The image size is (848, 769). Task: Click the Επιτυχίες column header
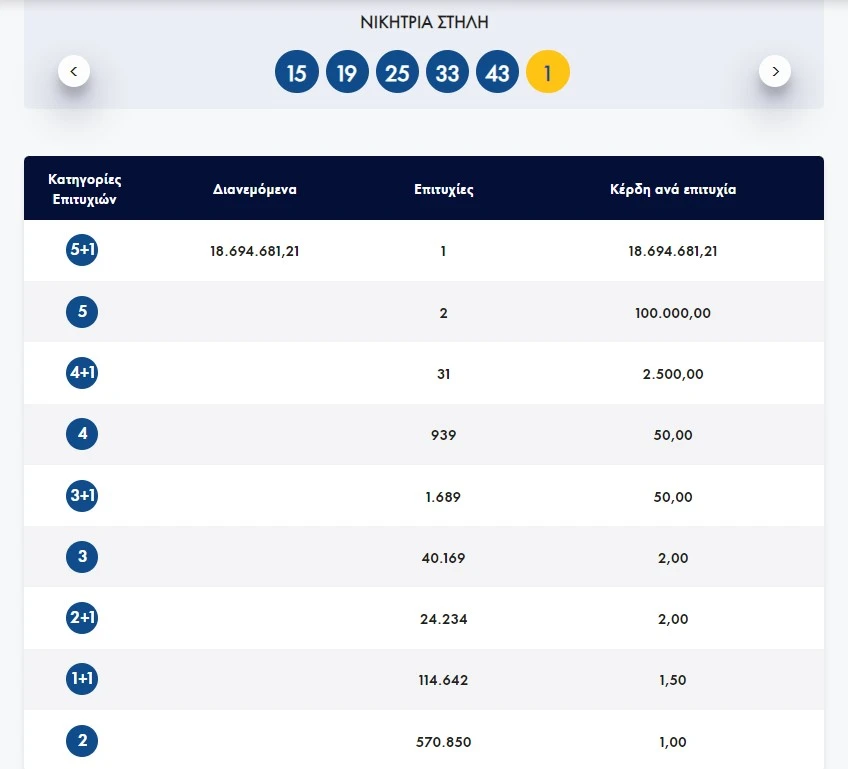tap(444, 189)
